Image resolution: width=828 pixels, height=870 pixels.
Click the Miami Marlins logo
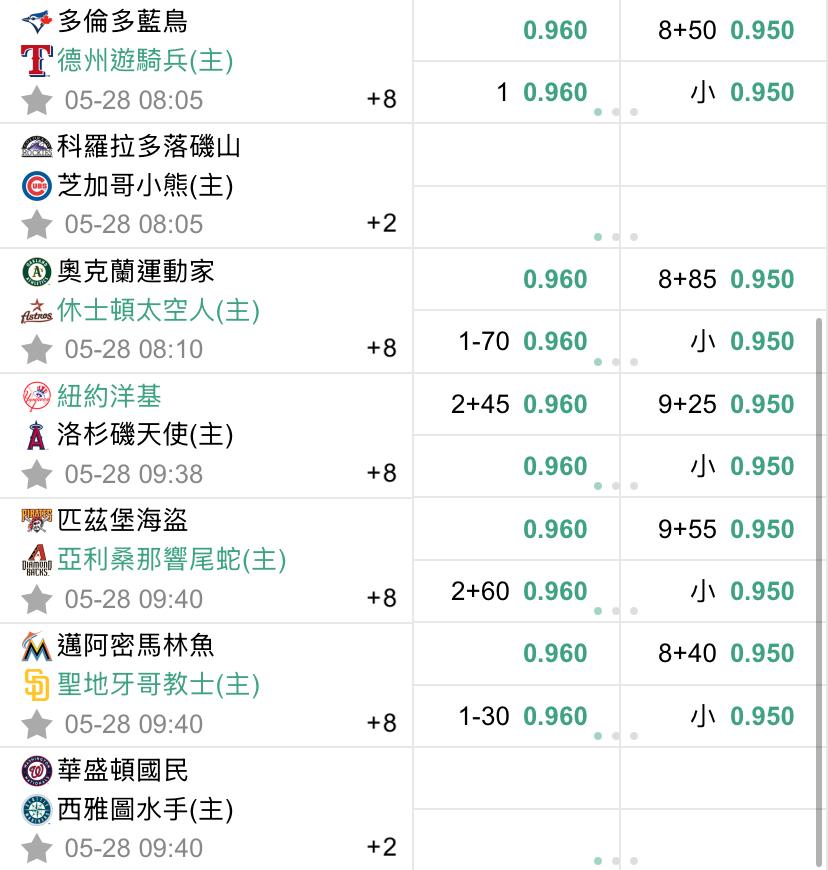(37, 646)
